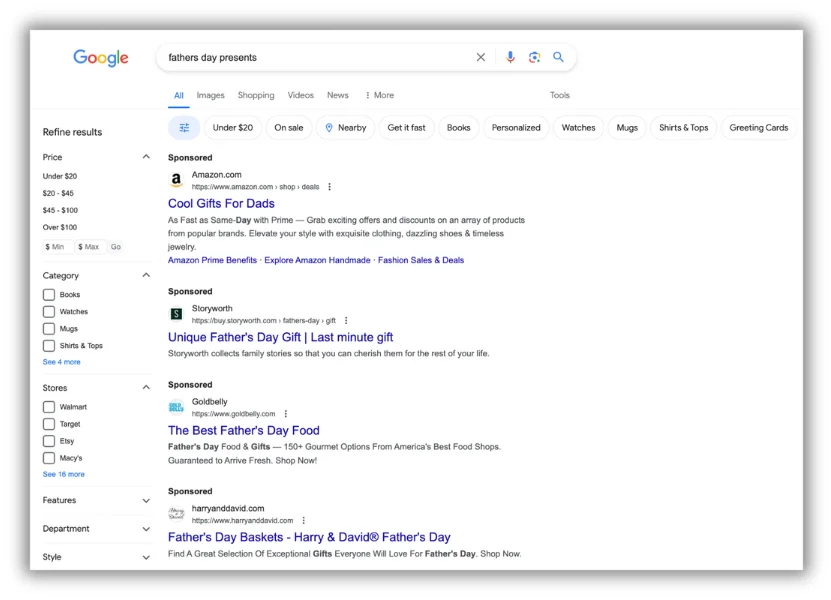Collapse the Price filter section
The height and width of the screenshot is (600, 831).
pyautogui.click(x=146, y=157)
